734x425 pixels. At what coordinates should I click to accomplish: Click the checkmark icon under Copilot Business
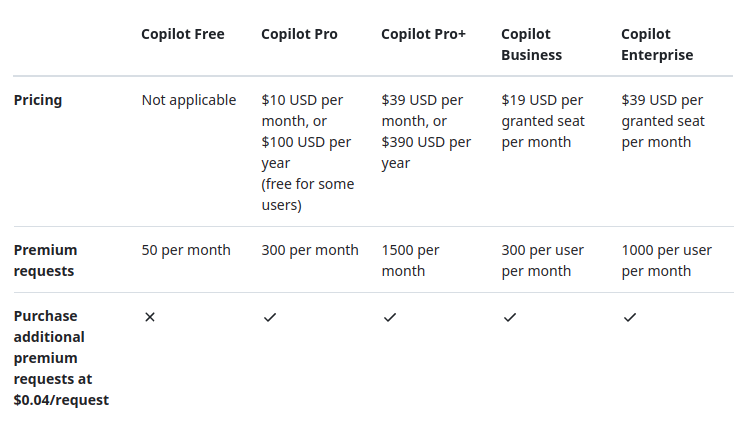(x=510, y=317)
